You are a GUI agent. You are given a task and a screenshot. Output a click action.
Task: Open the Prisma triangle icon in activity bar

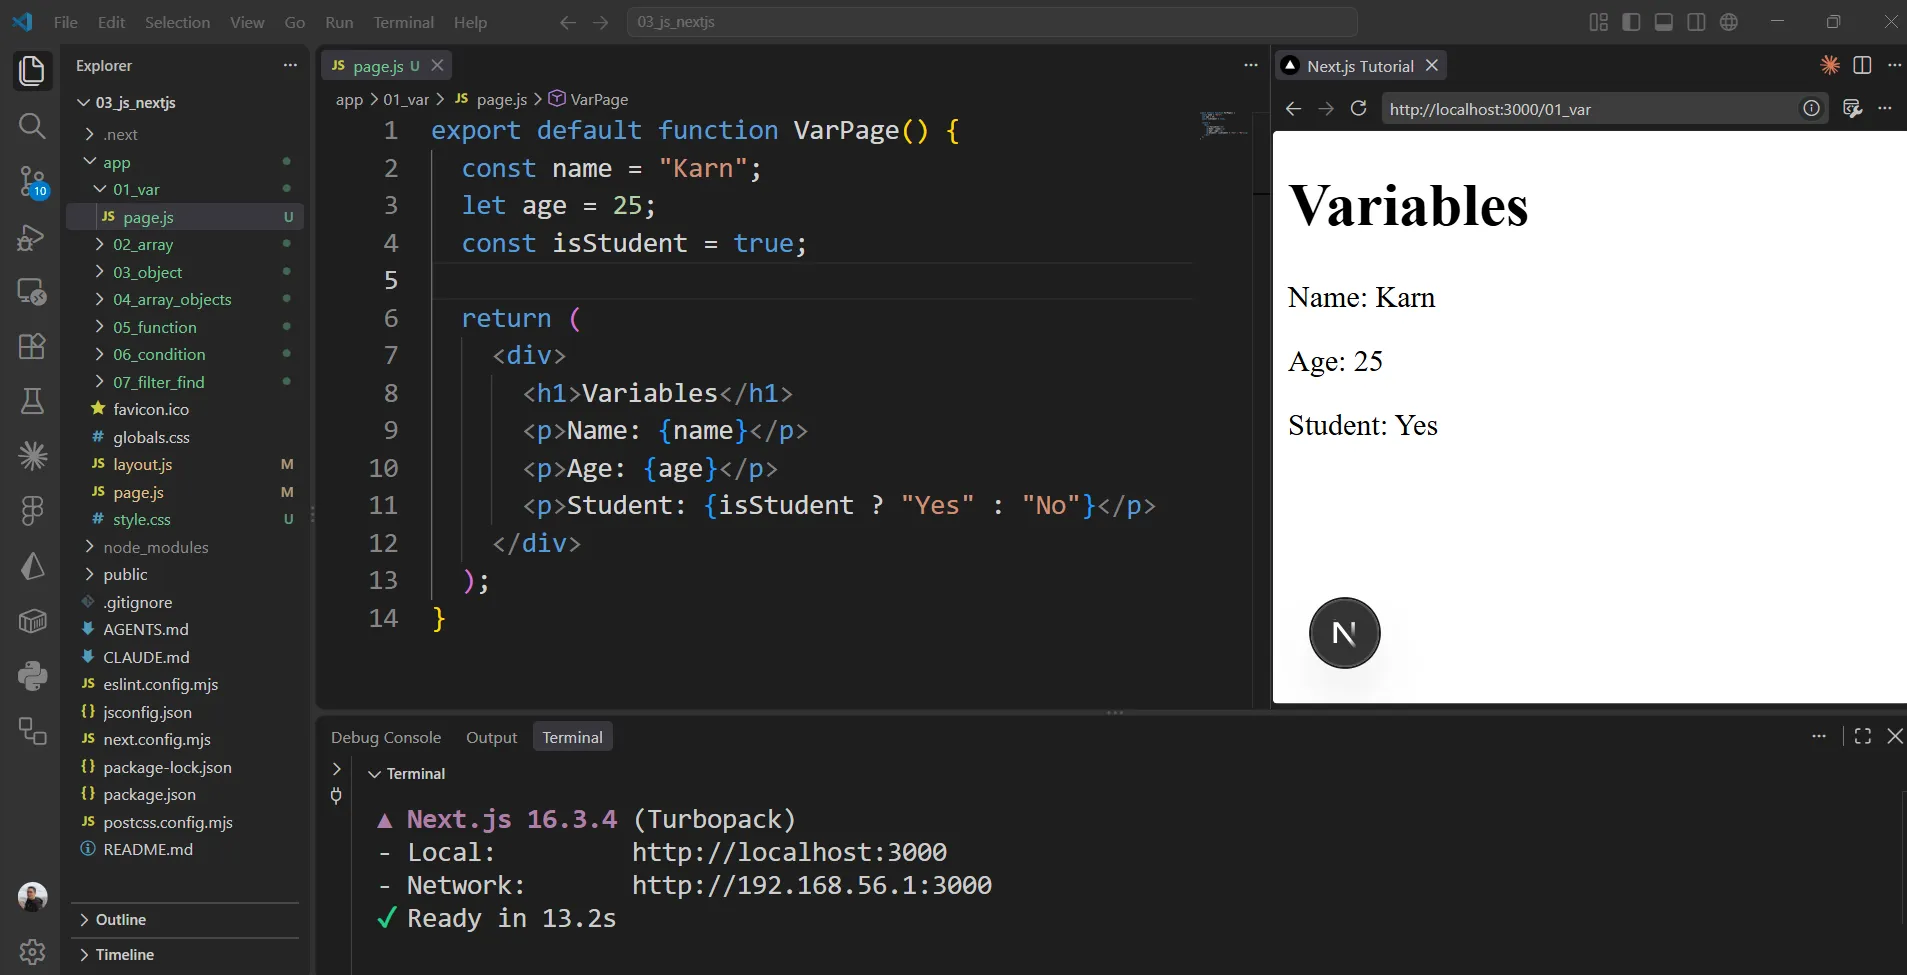click(32, 566)
